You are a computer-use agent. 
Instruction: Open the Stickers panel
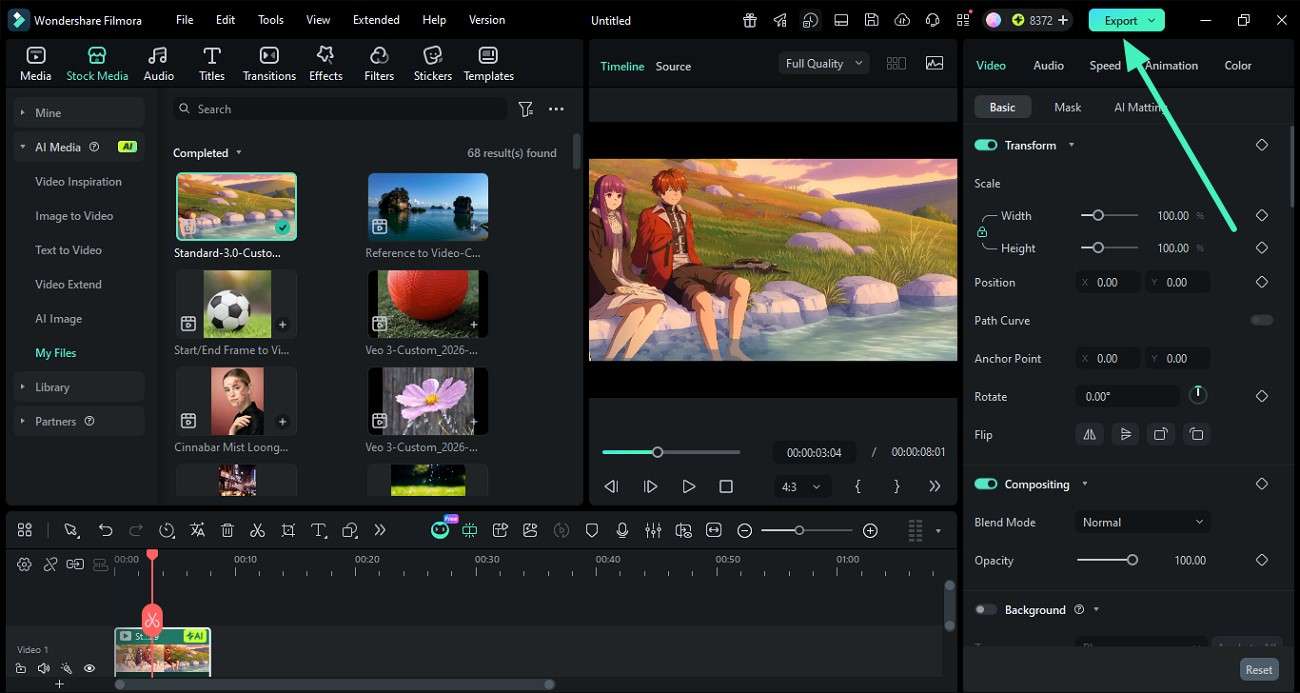click(x=432, y=64)
